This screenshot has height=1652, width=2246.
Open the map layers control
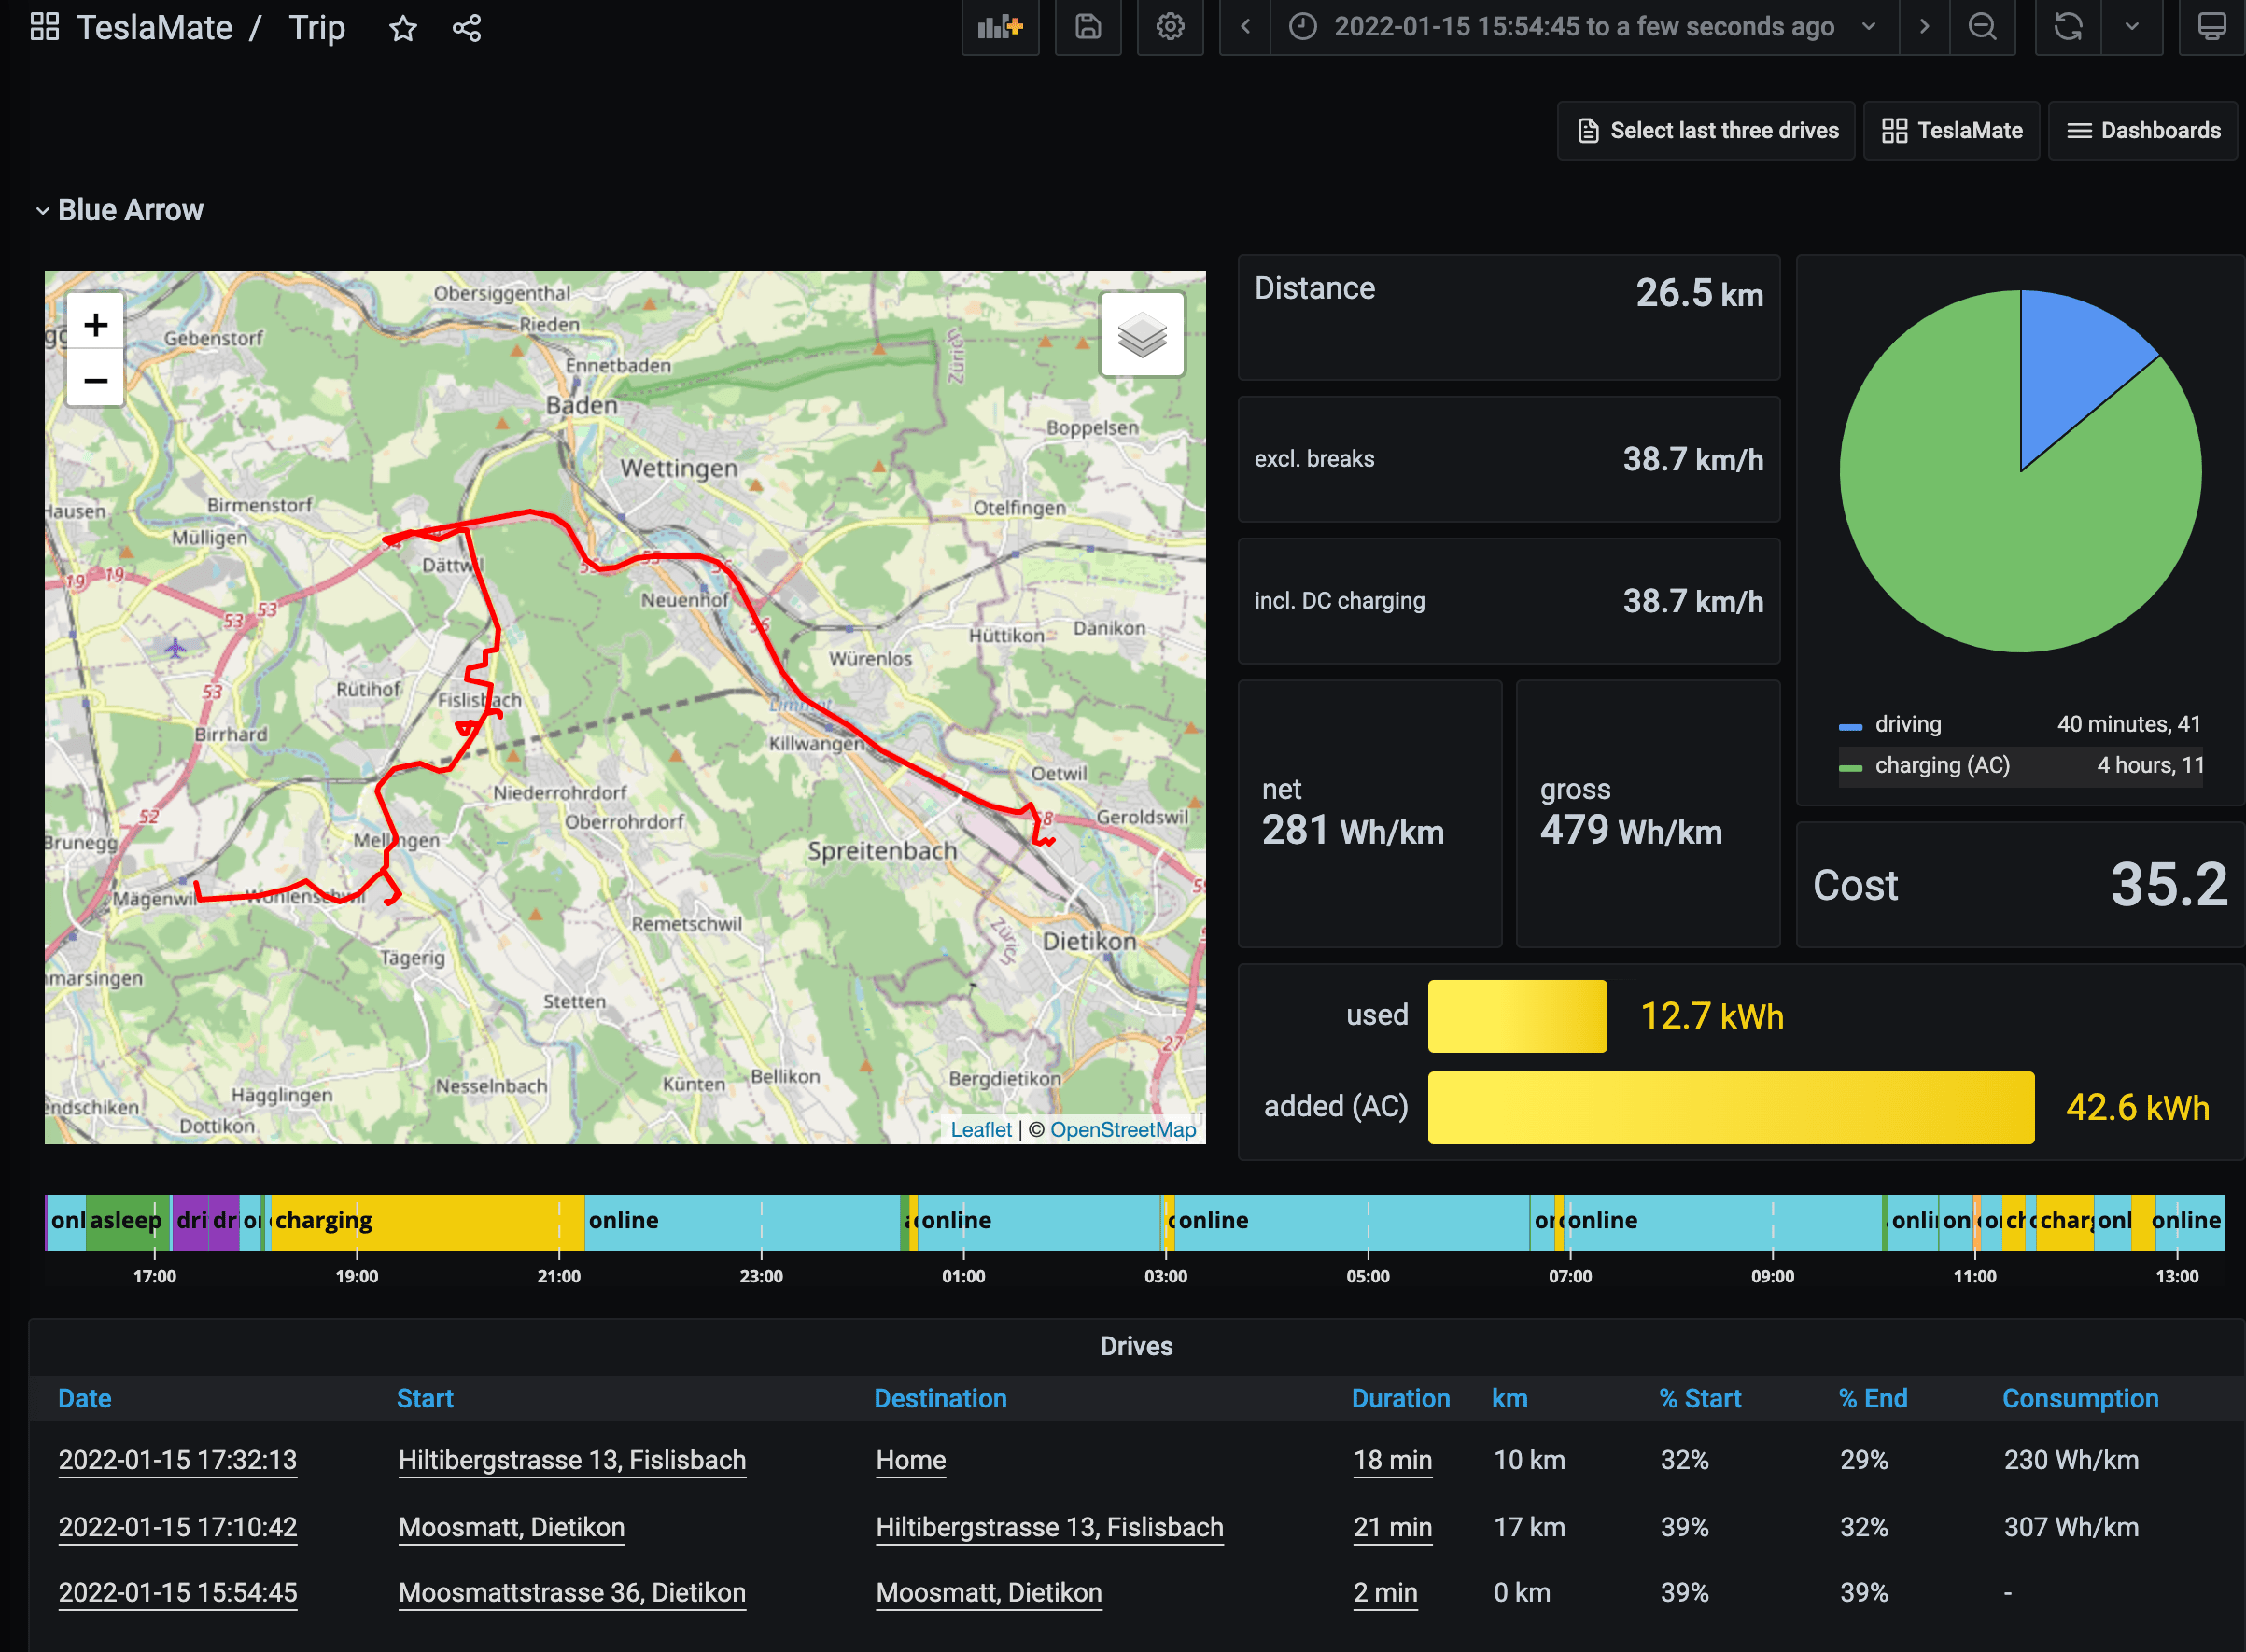[1141, 335]
